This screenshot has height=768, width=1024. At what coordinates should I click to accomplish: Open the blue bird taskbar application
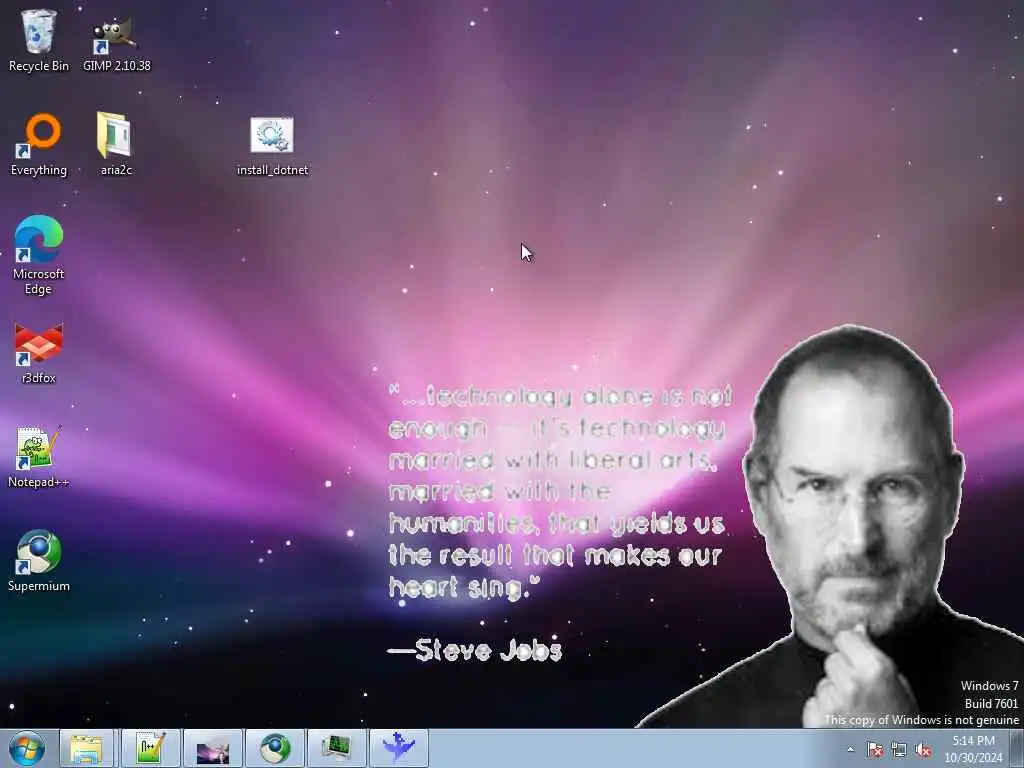click(399, 748)
